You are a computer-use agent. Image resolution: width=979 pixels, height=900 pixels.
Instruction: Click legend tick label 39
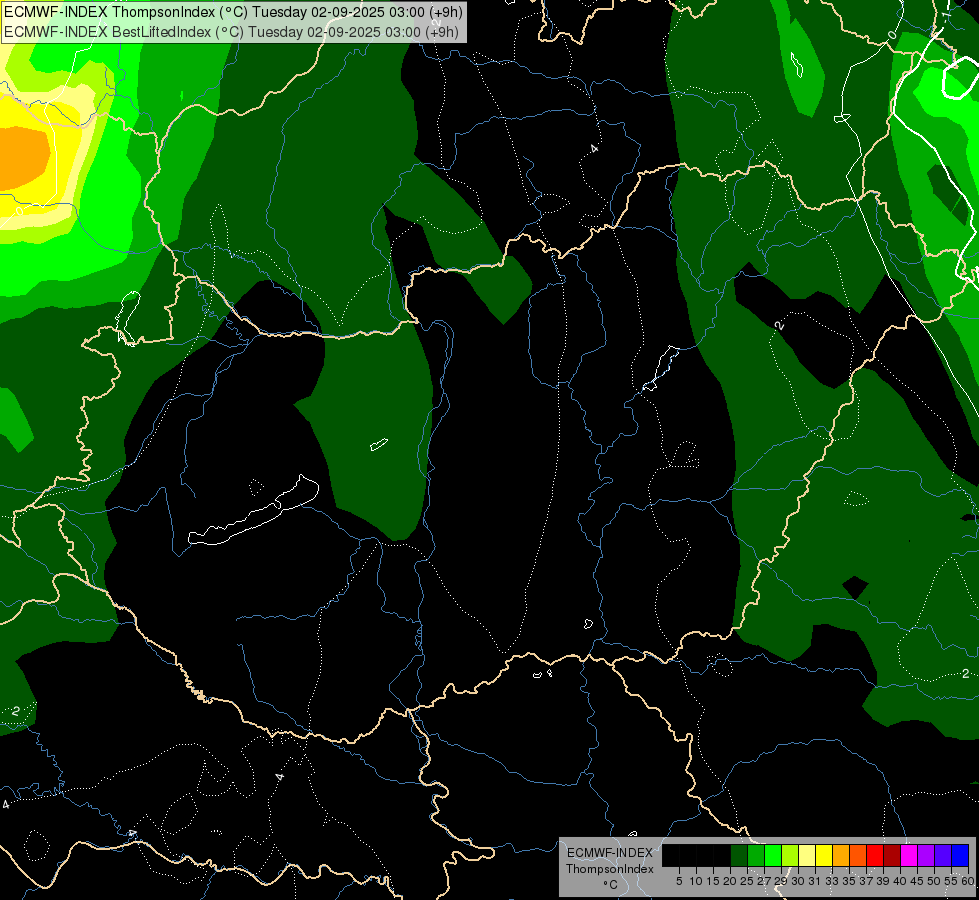[x=883, y=881]
